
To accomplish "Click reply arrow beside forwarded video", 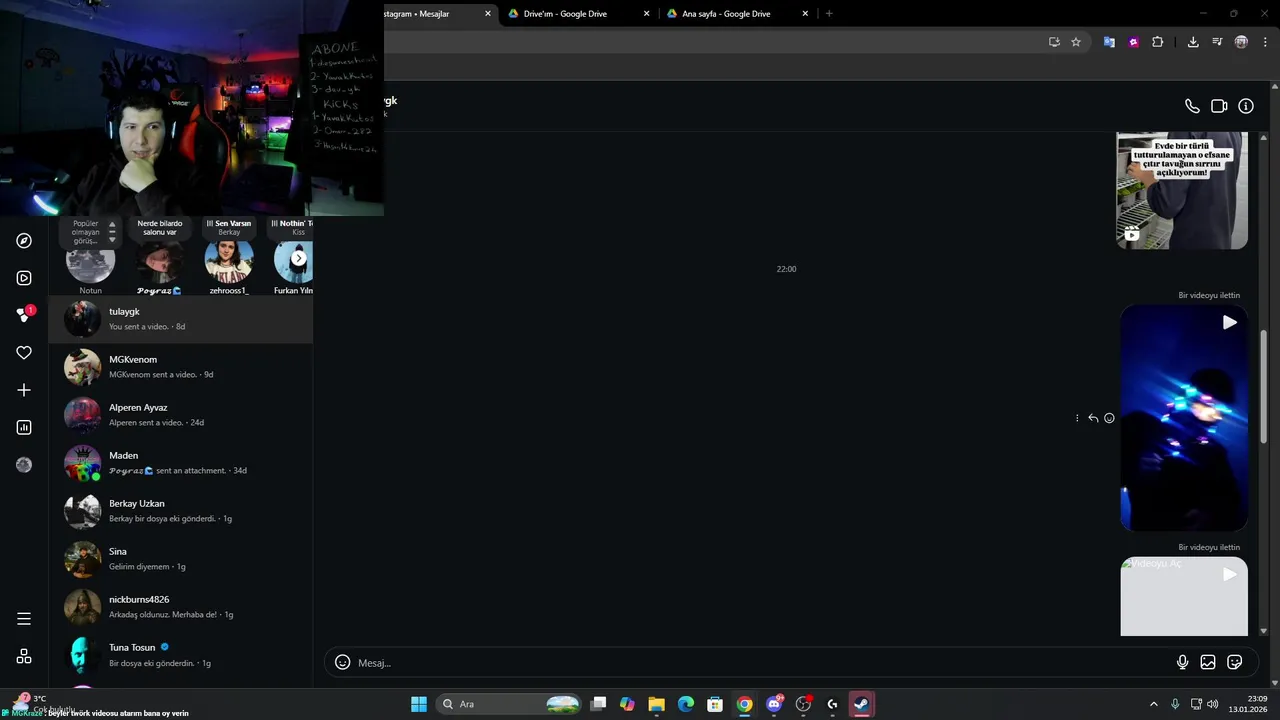I will click(x=1093, y=418).
